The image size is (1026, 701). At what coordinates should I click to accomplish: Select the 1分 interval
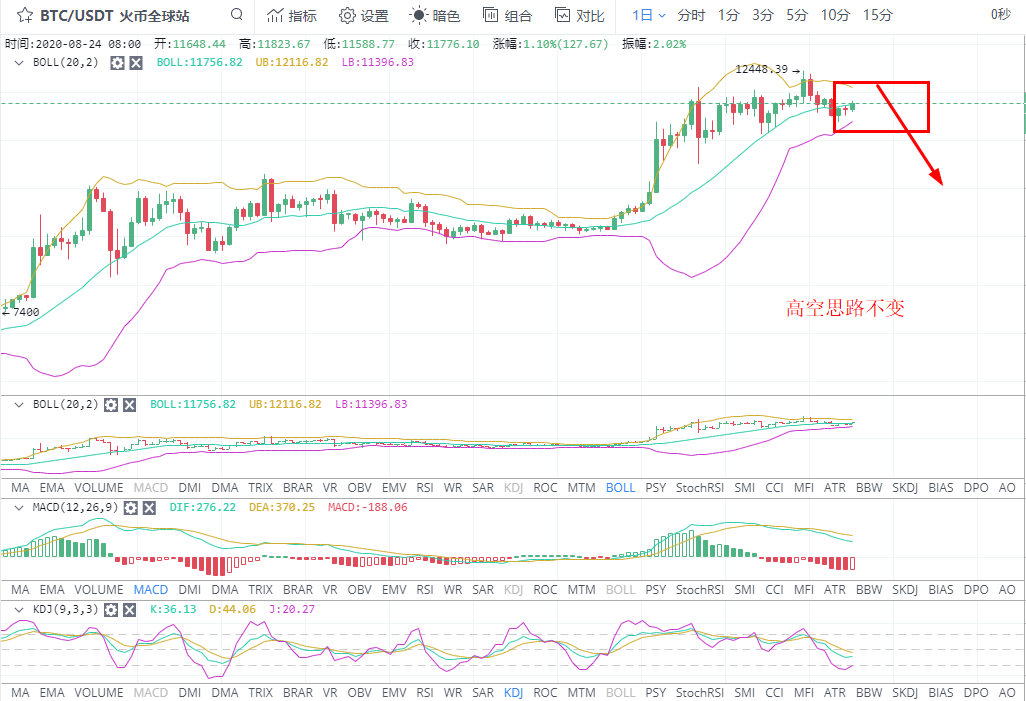pos(728,15)
